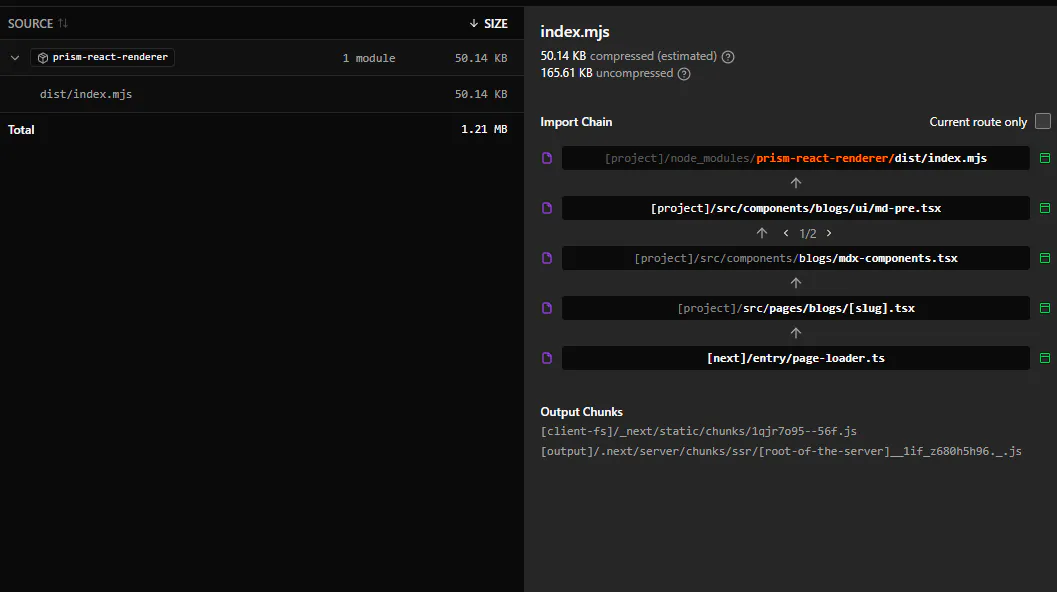The width and height of the screenshot is (1057, 592).
Task: Click the server ssr chunk output path
Action: (x=781, y=451)
